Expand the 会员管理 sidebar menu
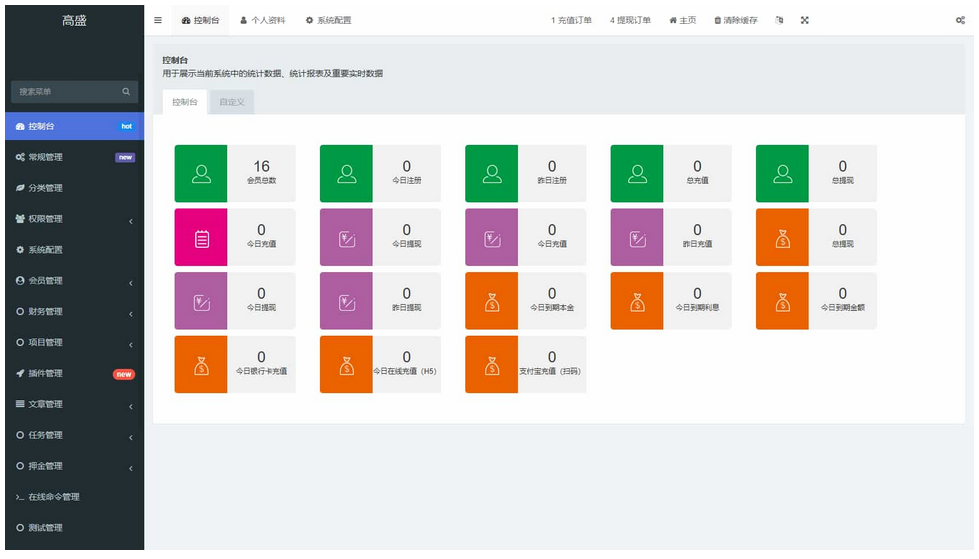The width and height of the screenshot is (979, 559). [72, 281]
